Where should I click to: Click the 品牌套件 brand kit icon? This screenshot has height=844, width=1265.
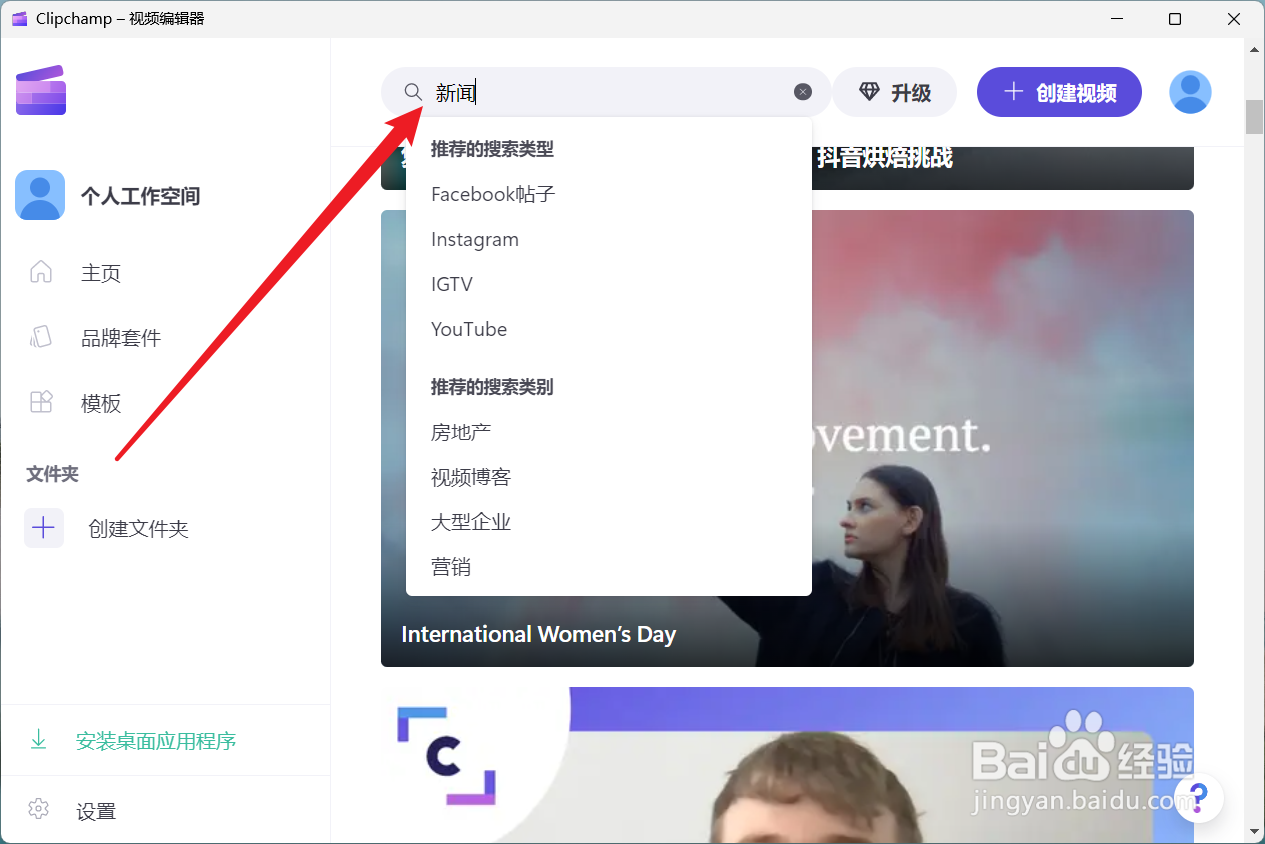41,337
